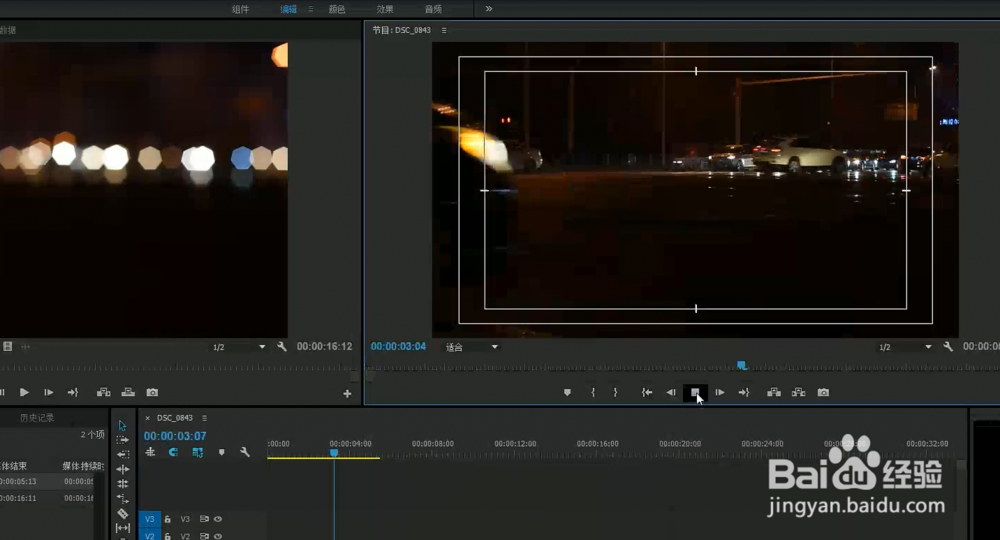The width and height of the screenshot is (1000, 540).
Task: Click timeline timecode 00:00:03:07
Action: coord(175,436)
